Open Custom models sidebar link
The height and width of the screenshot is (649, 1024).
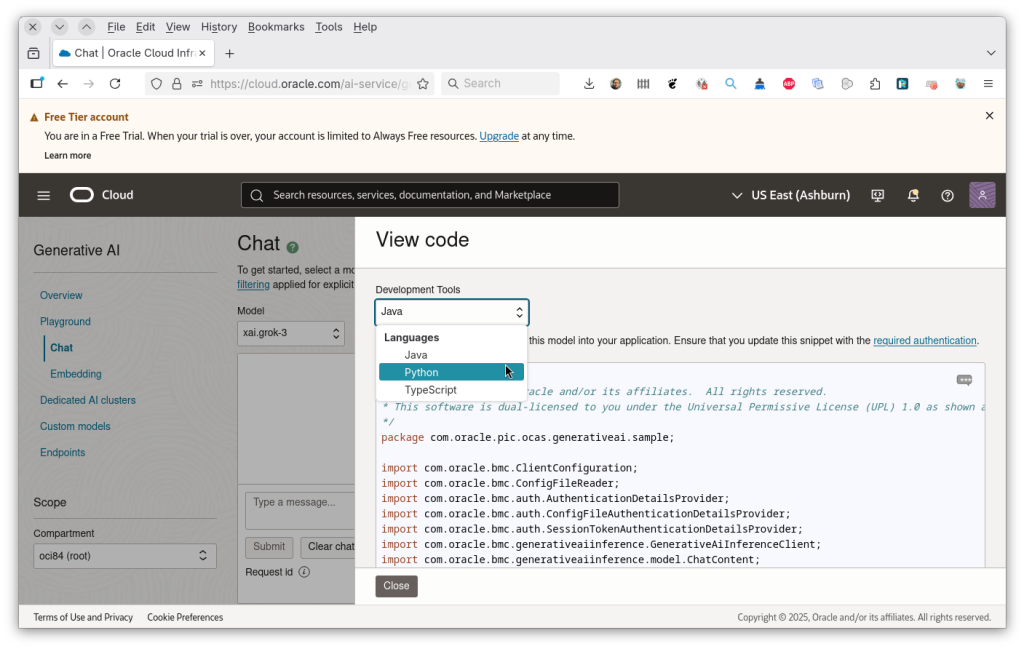75,426
